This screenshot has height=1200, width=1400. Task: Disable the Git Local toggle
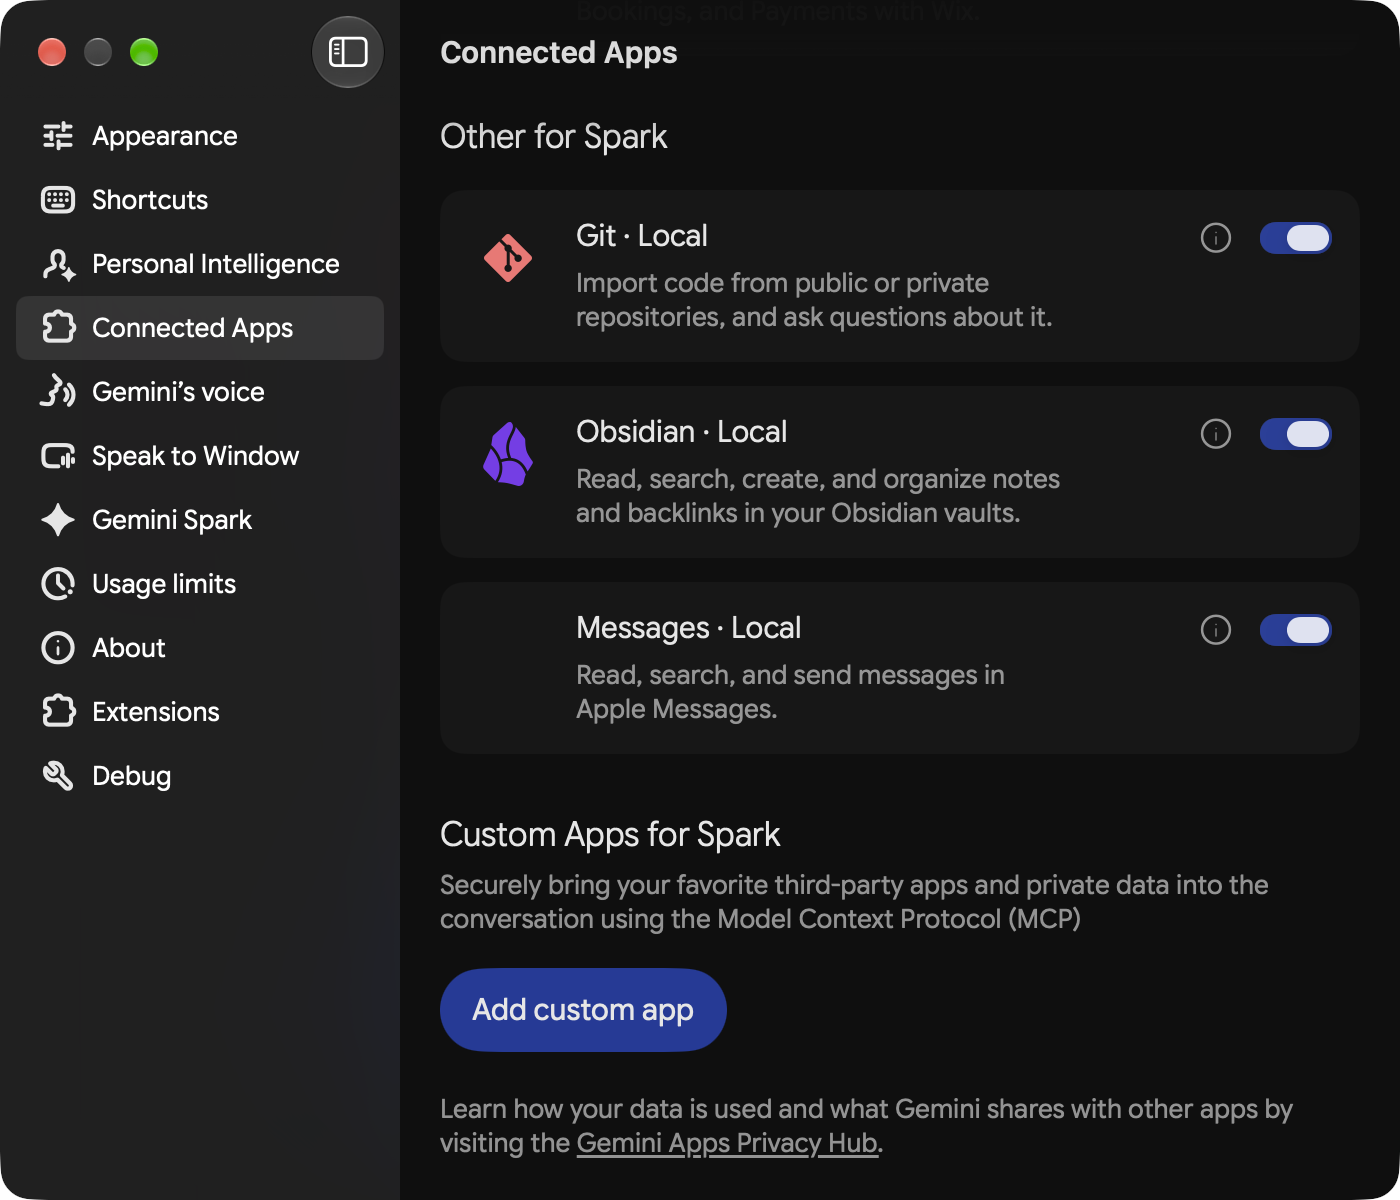[x=1295, y=238]
